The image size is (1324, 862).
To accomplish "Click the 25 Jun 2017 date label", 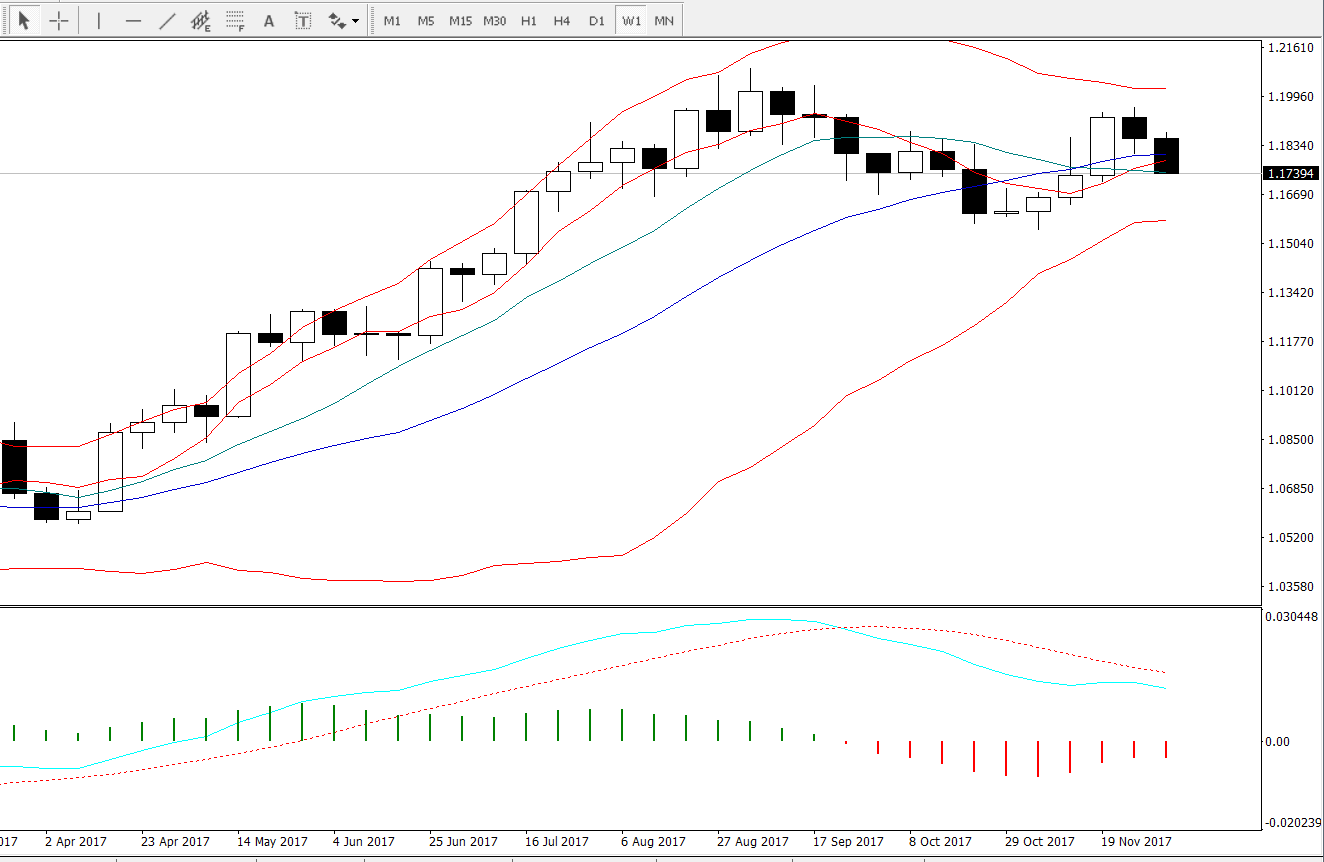I will (x=463, y=841).
